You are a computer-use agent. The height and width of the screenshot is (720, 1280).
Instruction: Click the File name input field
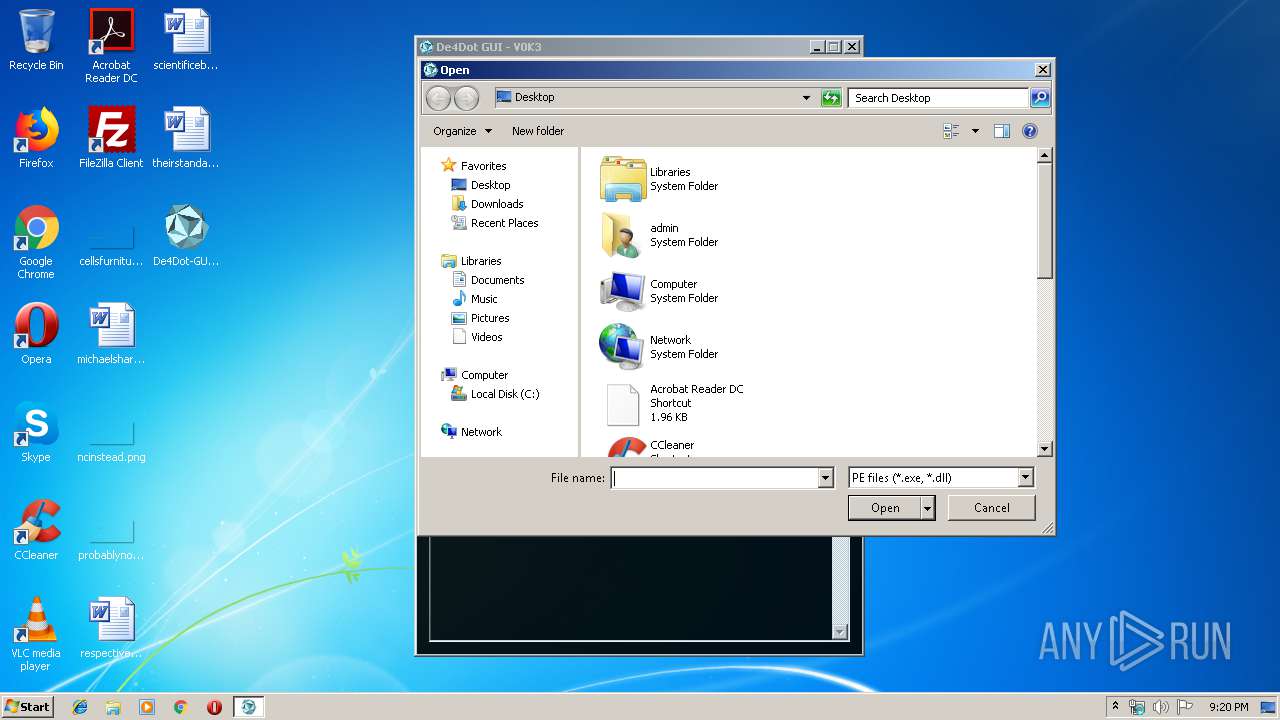point(714,478)
